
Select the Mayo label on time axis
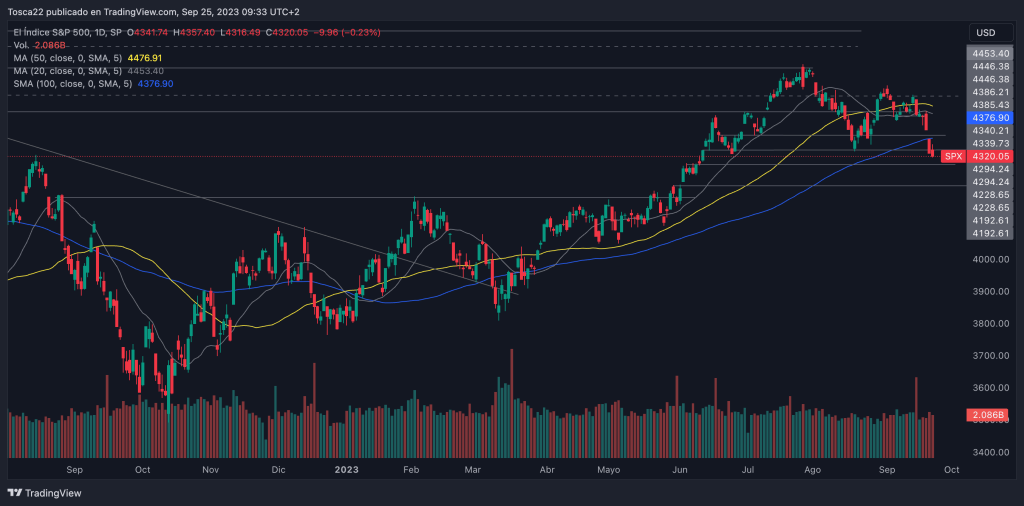click(608, 468)
